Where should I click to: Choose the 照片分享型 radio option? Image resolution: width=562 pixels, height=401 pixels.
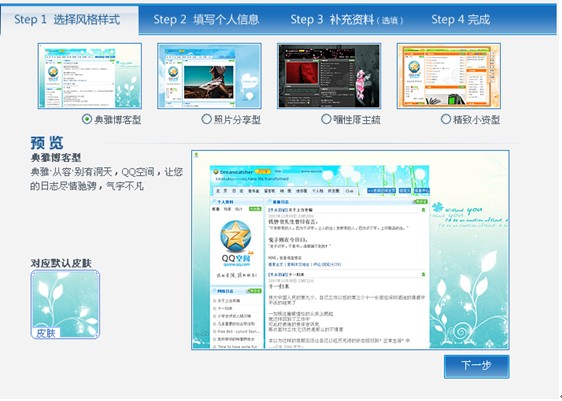pyautogui.click(x=206, y=119)
